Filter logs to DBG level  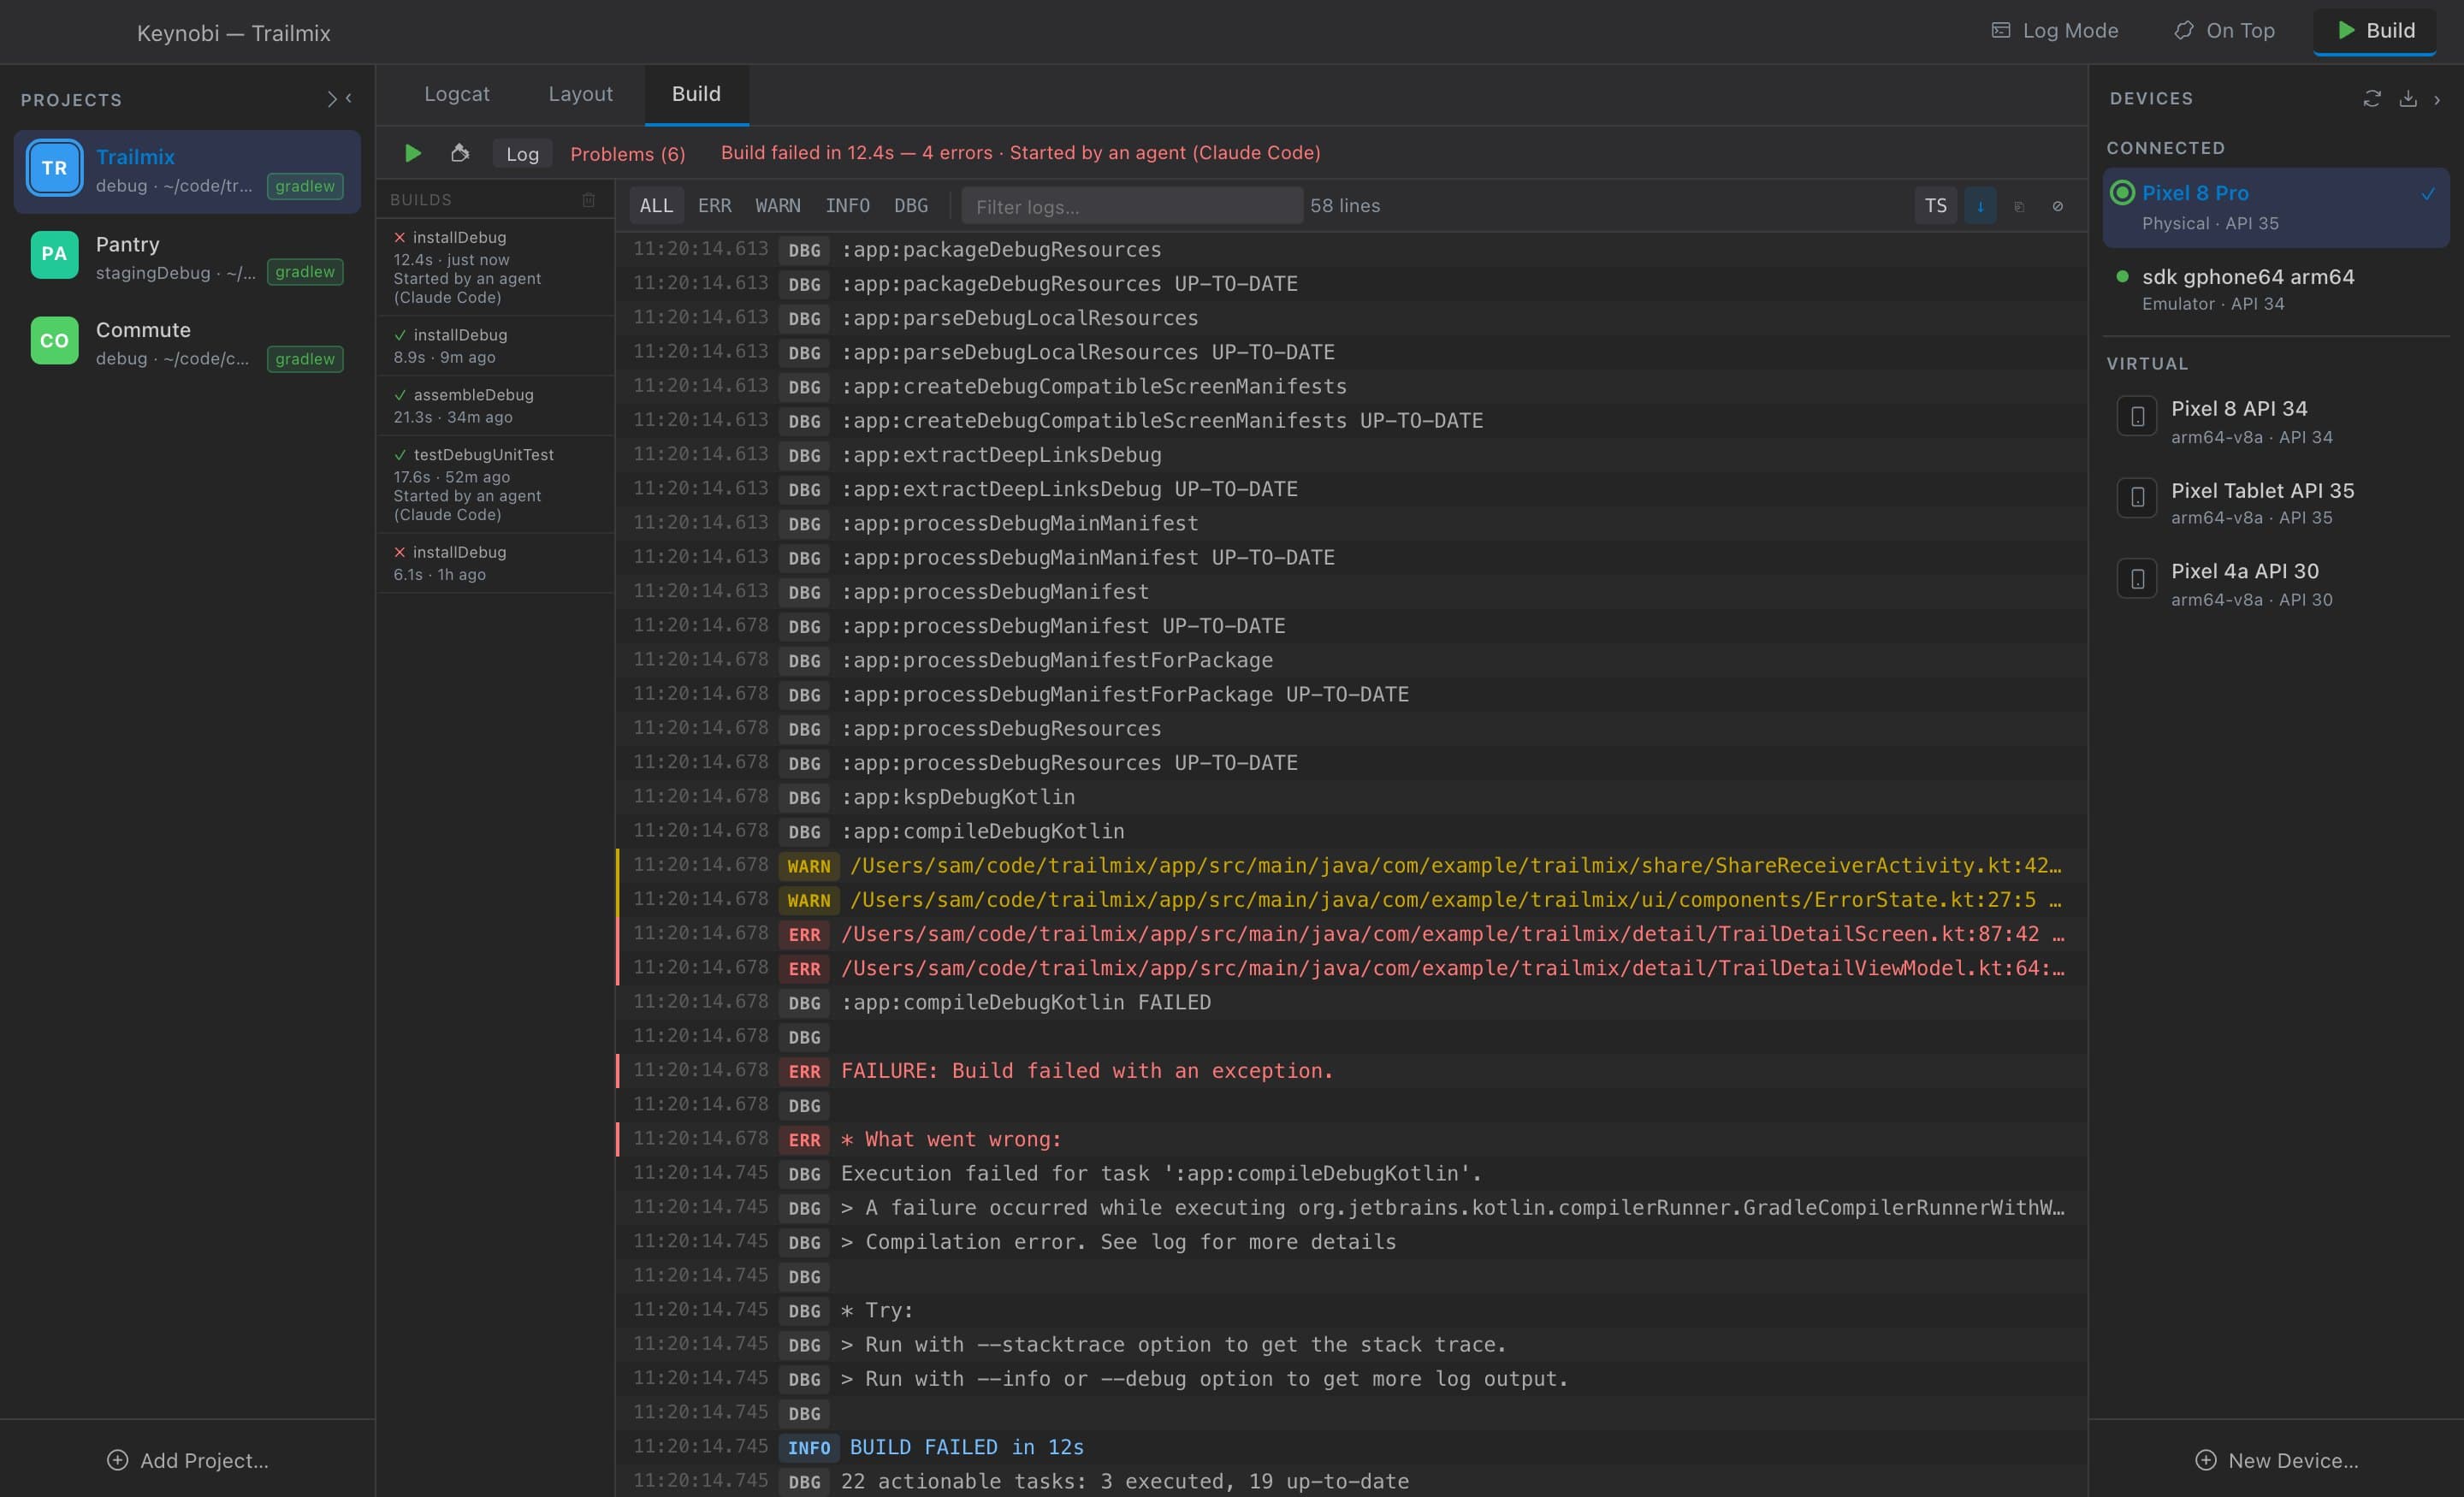tap(910, 206)
